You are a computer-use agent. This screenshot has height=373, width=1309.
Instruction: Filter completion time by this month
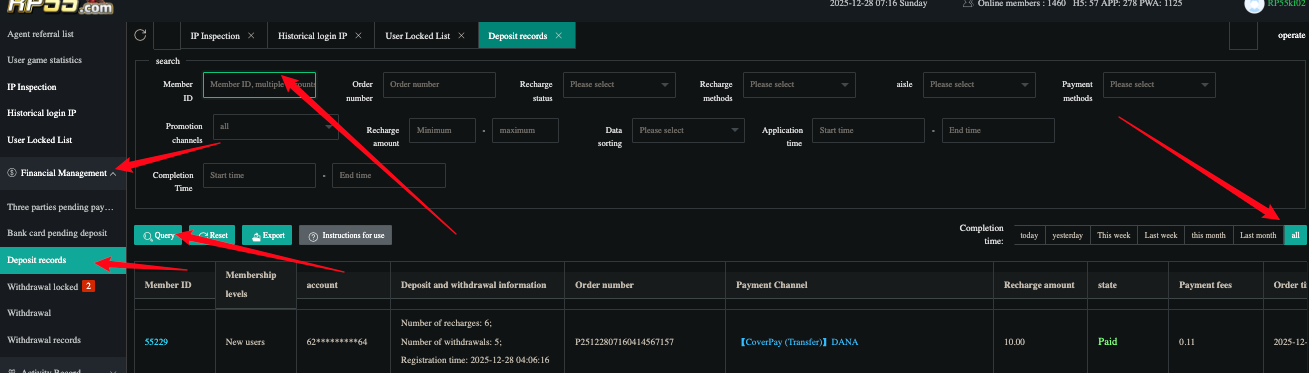click(1208, 235)
